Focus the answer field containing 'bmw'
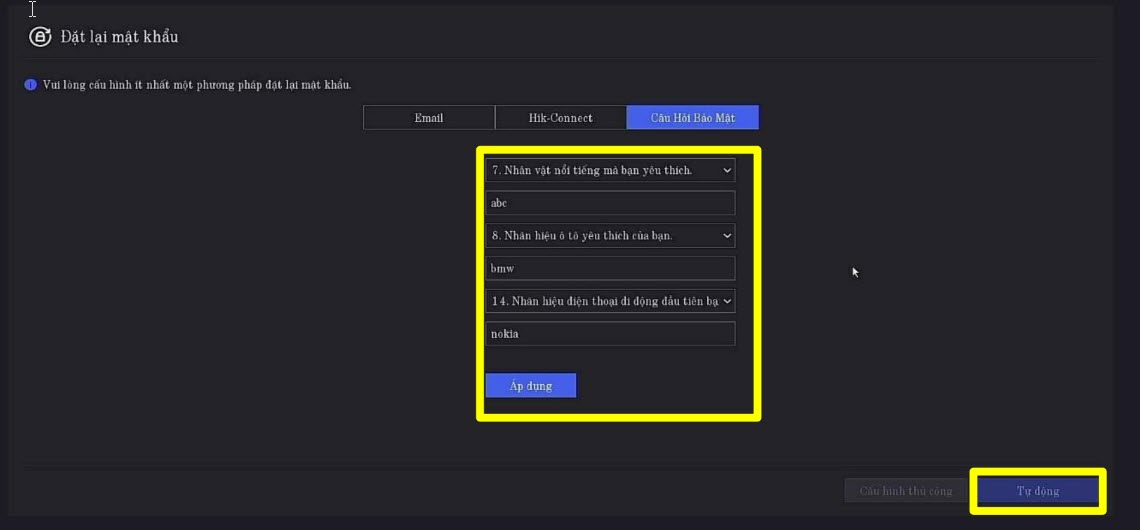The height and width of the screenshot is (530, 1140). [x=610, y=268]
